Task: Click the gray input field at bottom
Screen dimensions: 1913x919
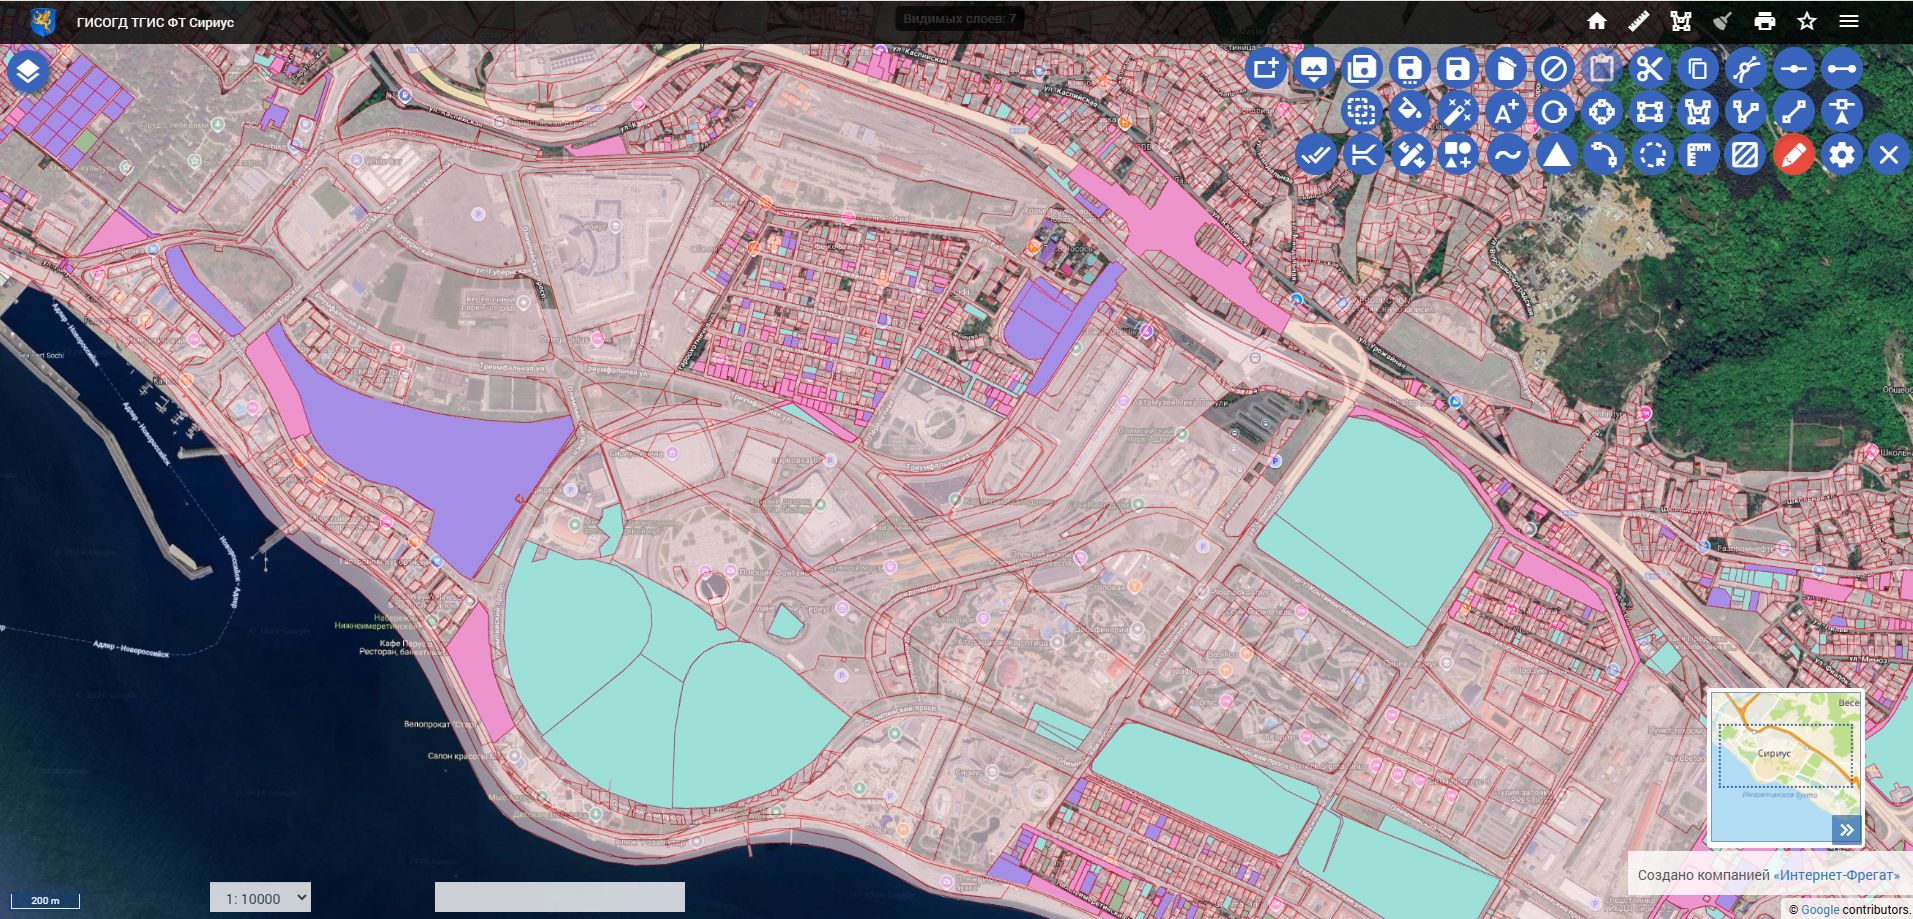Action: pos(559,897)
